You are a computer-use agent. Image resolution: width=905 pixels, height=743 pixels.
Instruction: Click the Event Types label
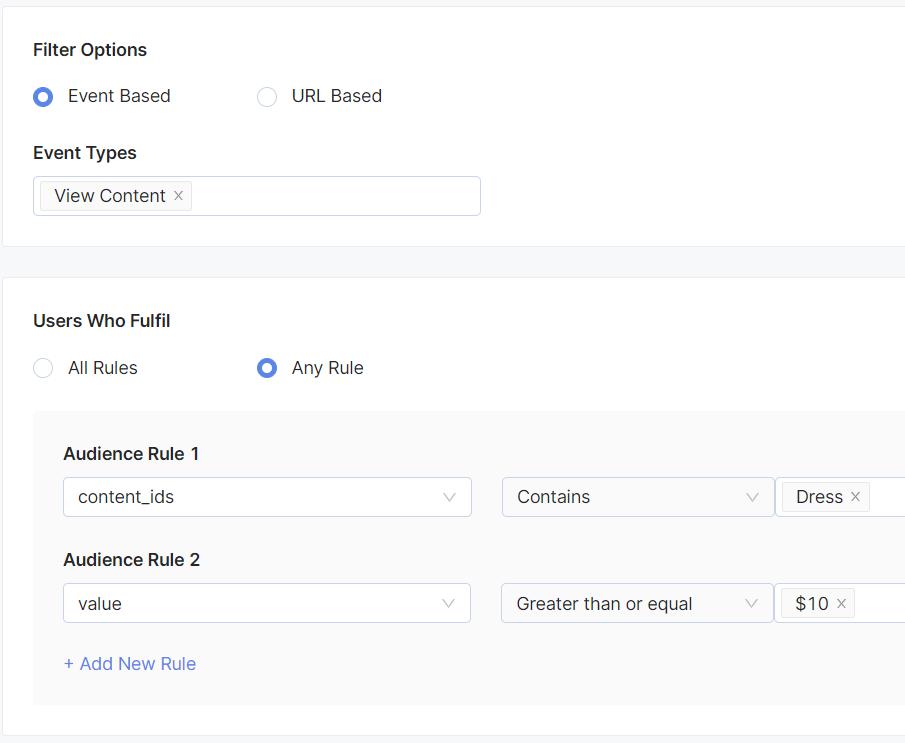coord(85,153)
